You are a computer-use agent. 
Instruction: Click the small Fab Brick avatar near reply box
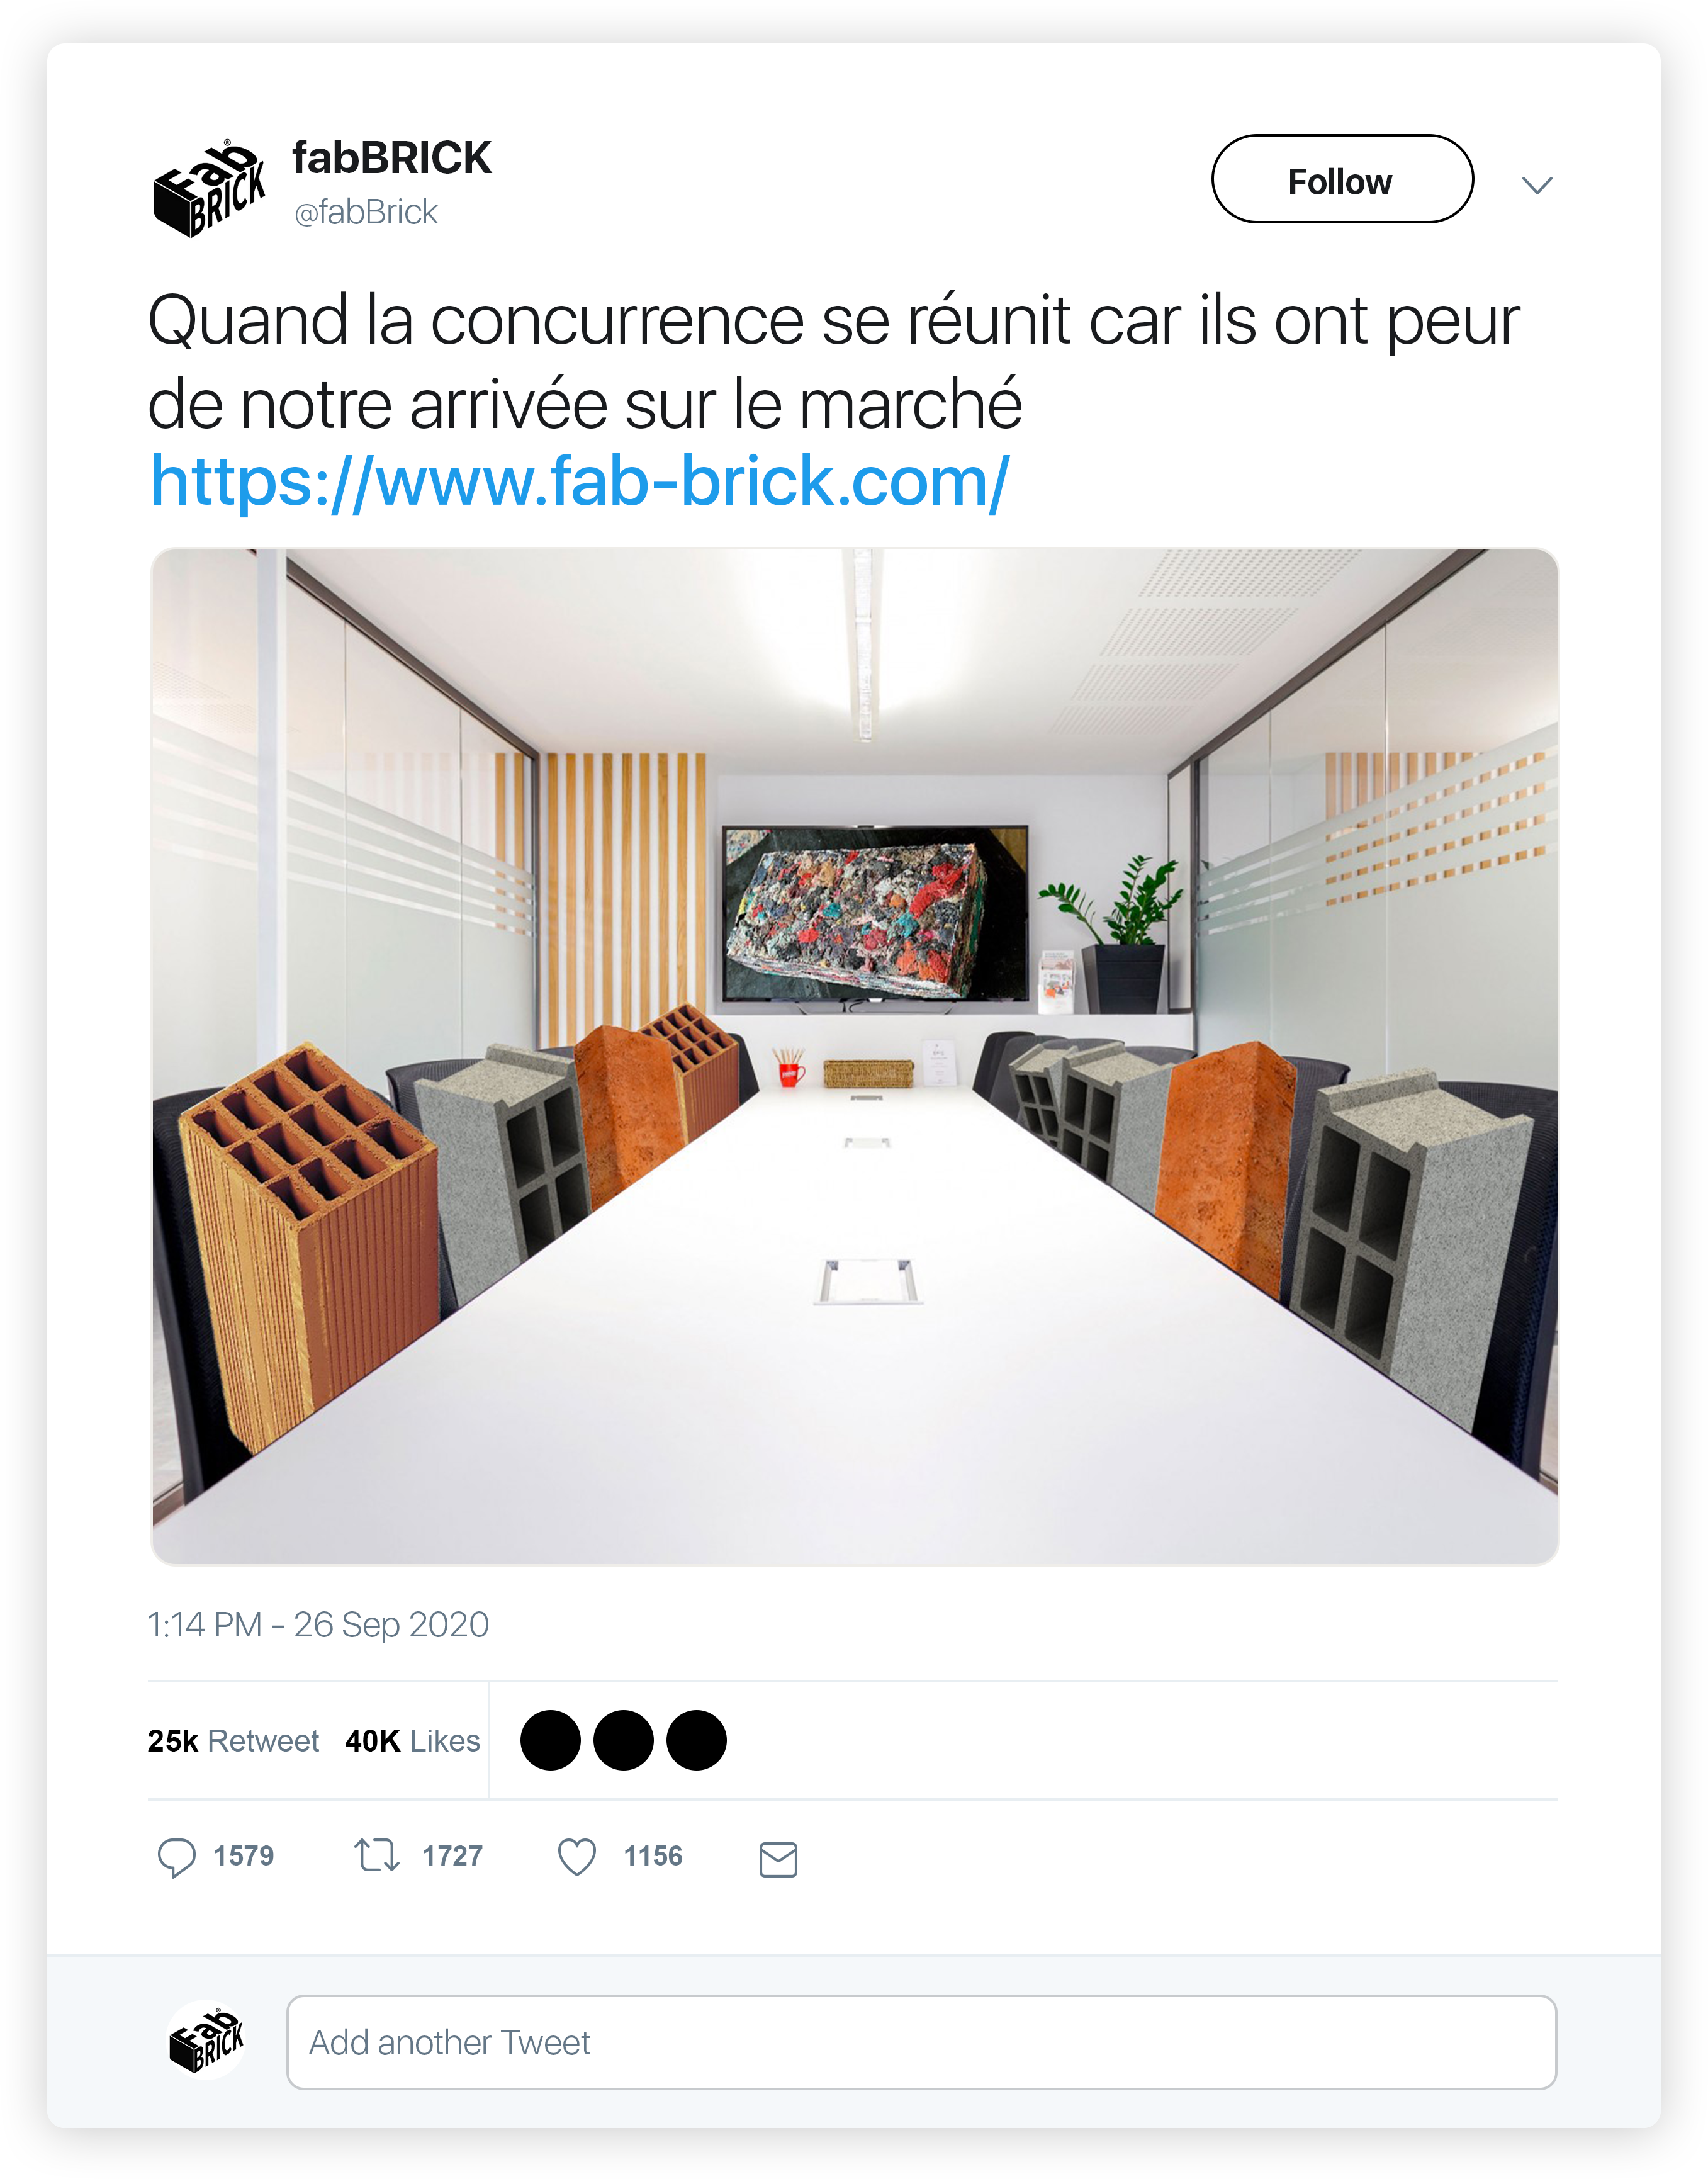tap(207, 2039)
